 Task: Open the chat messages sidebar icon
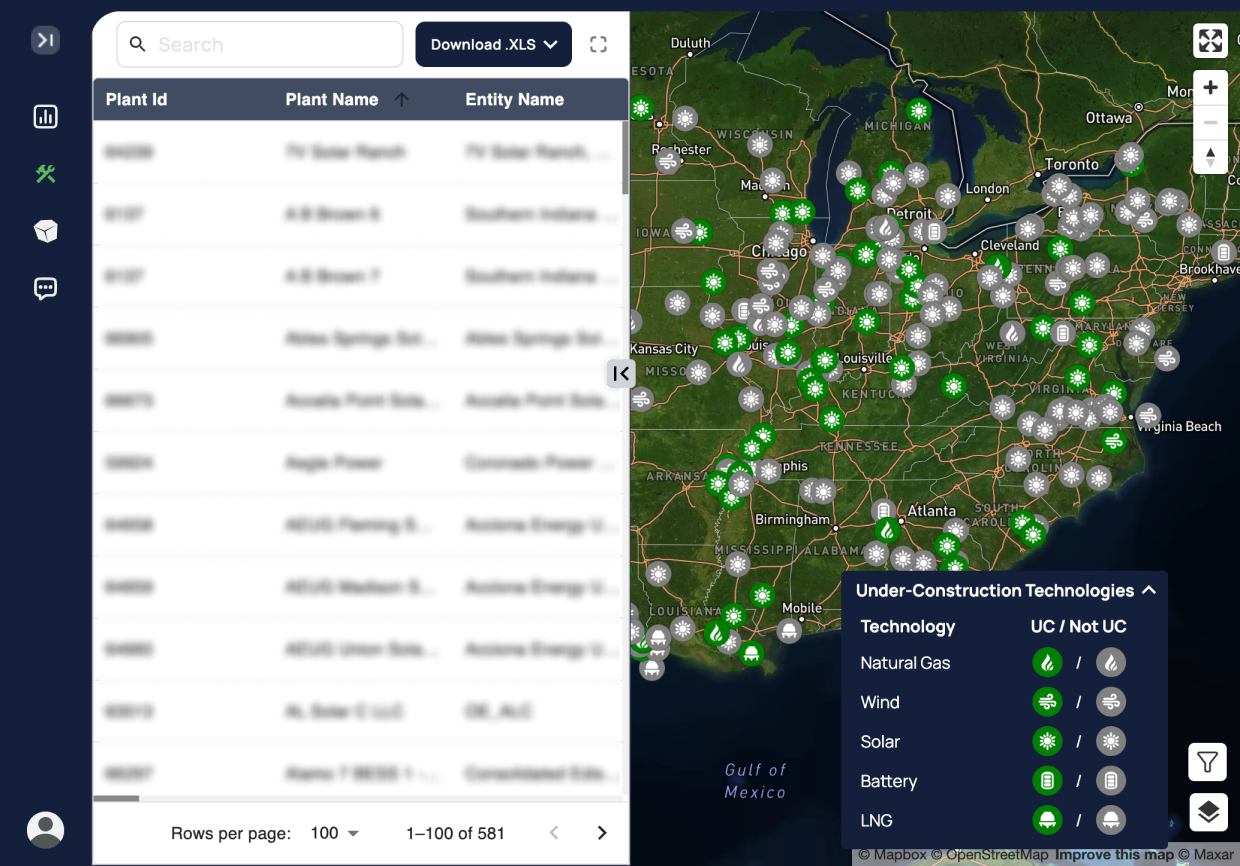click(x=45, y=289)
